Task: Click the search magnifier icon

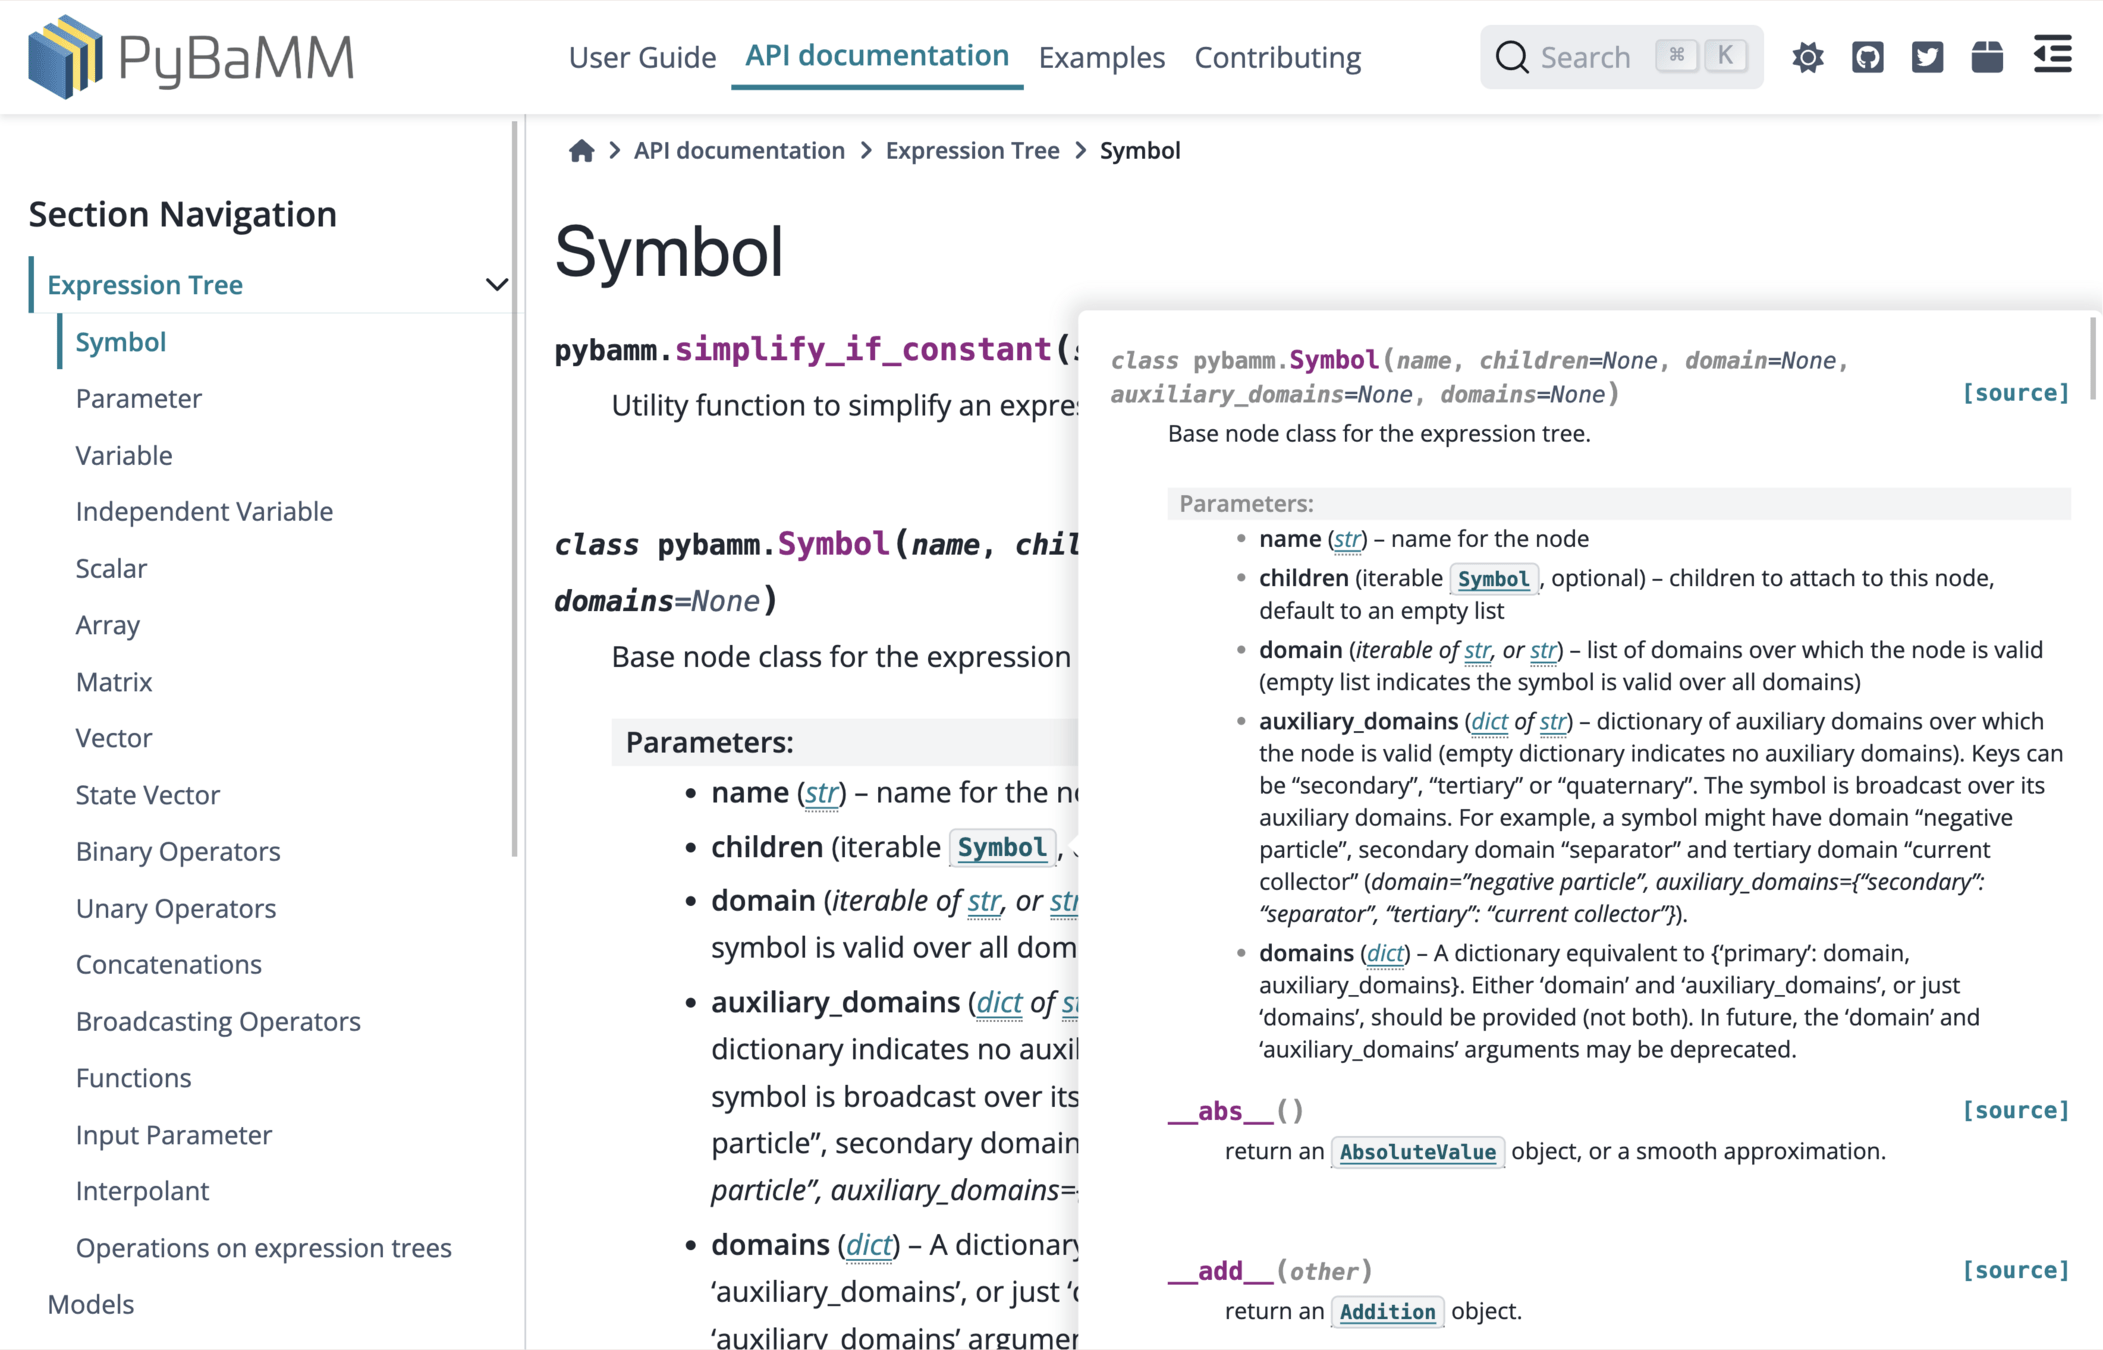Action: pos(1511,57)
